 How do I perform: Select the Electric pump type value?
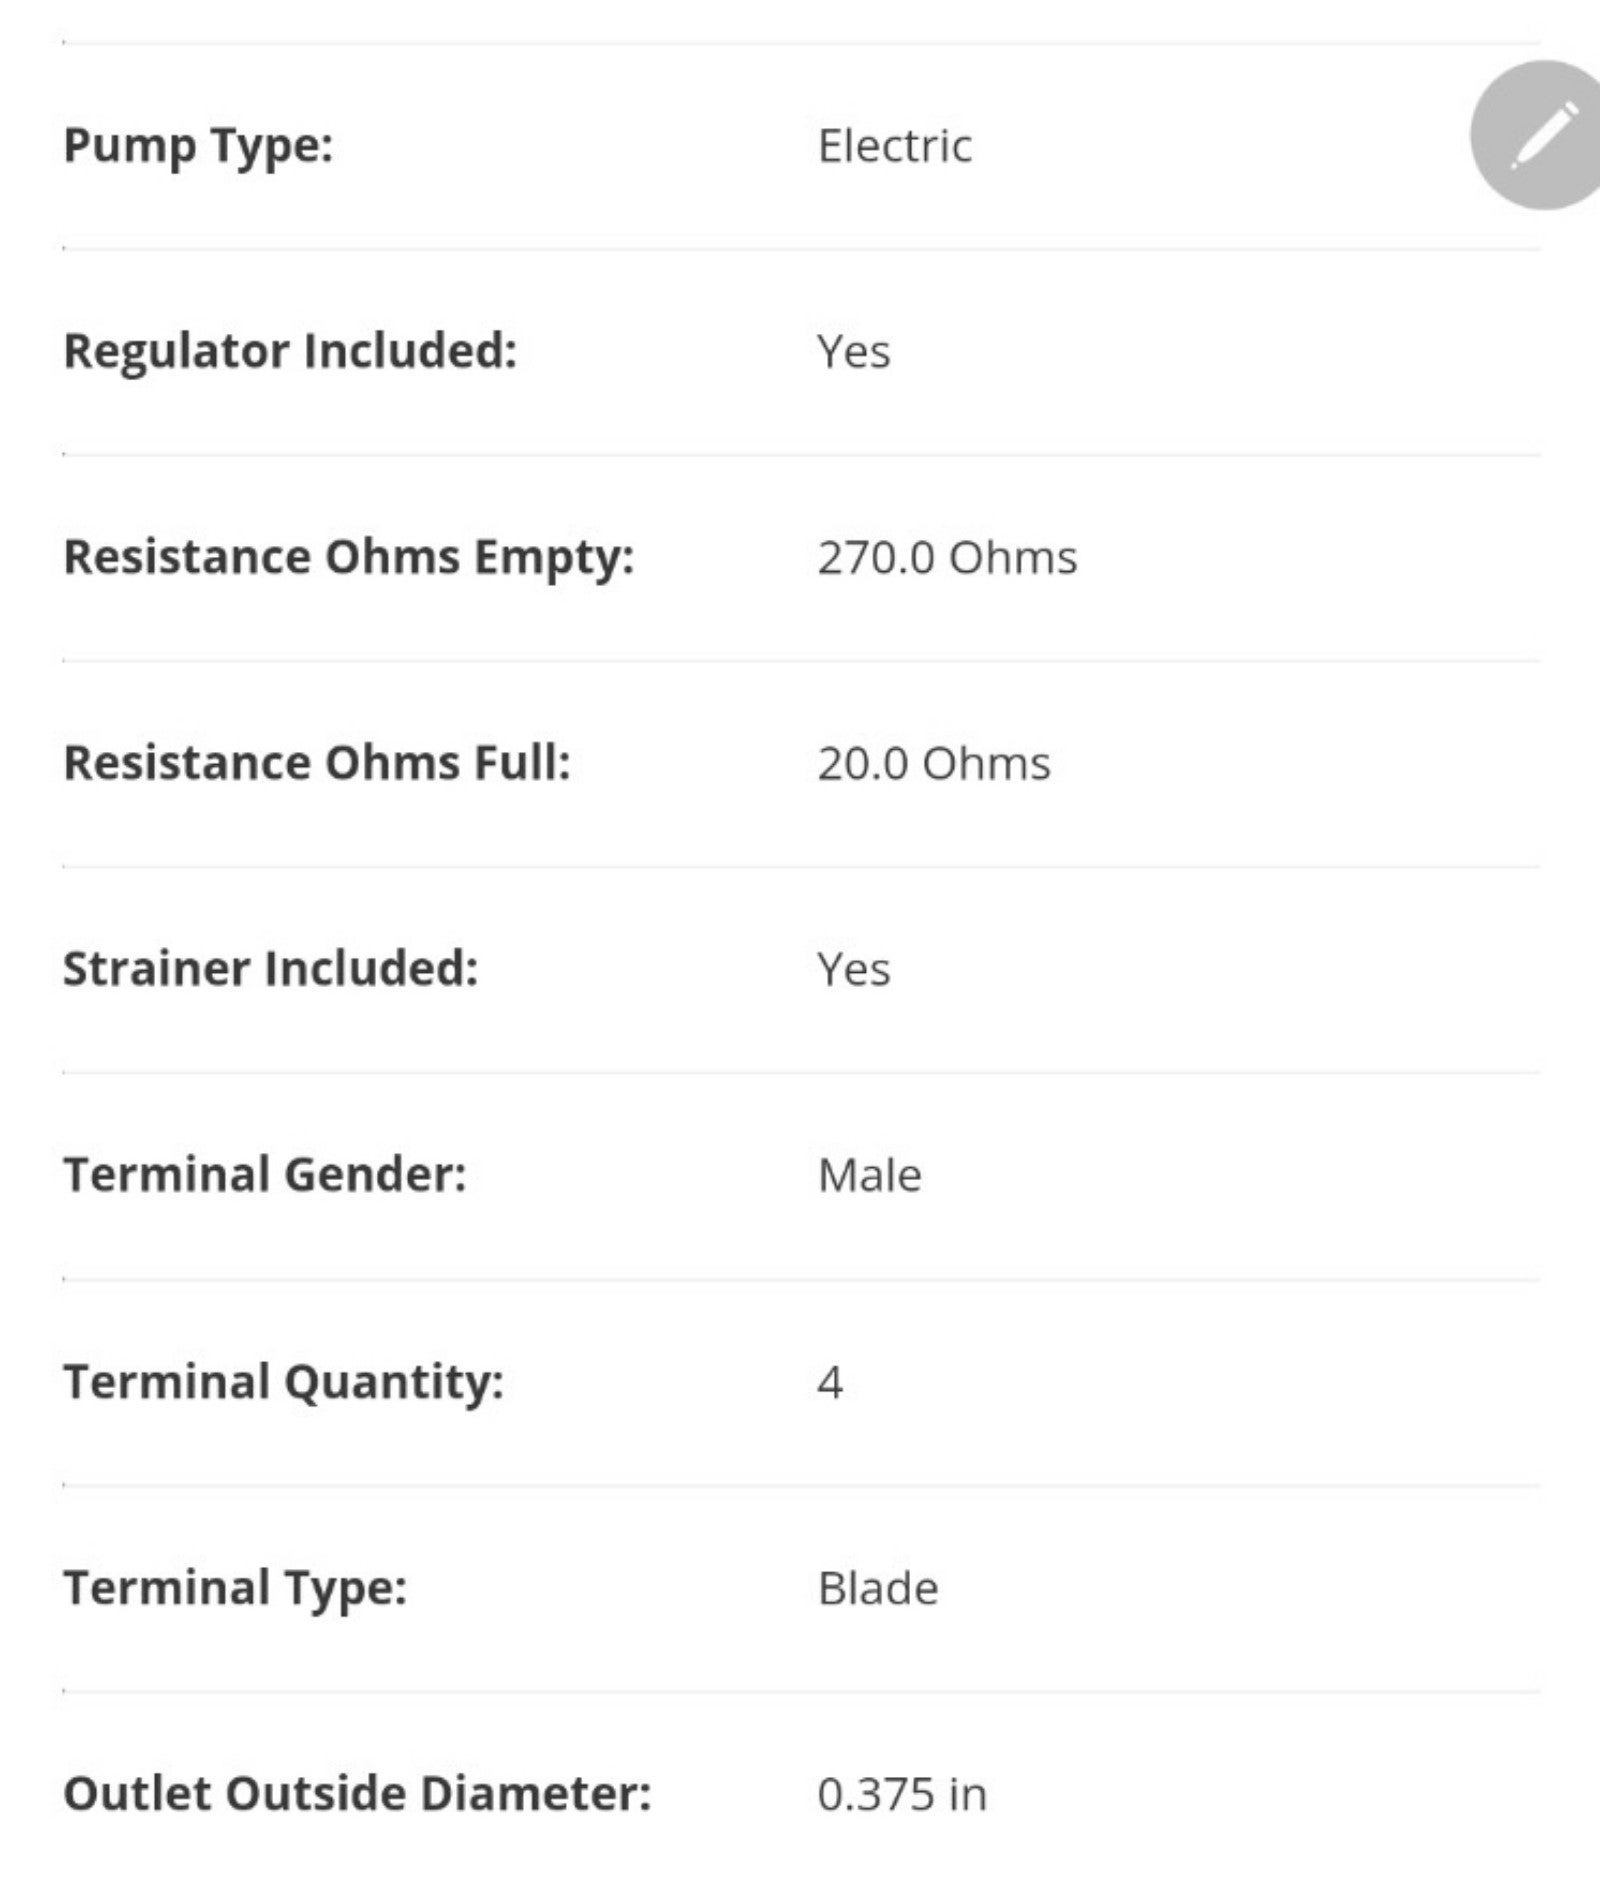coord(894,146)
